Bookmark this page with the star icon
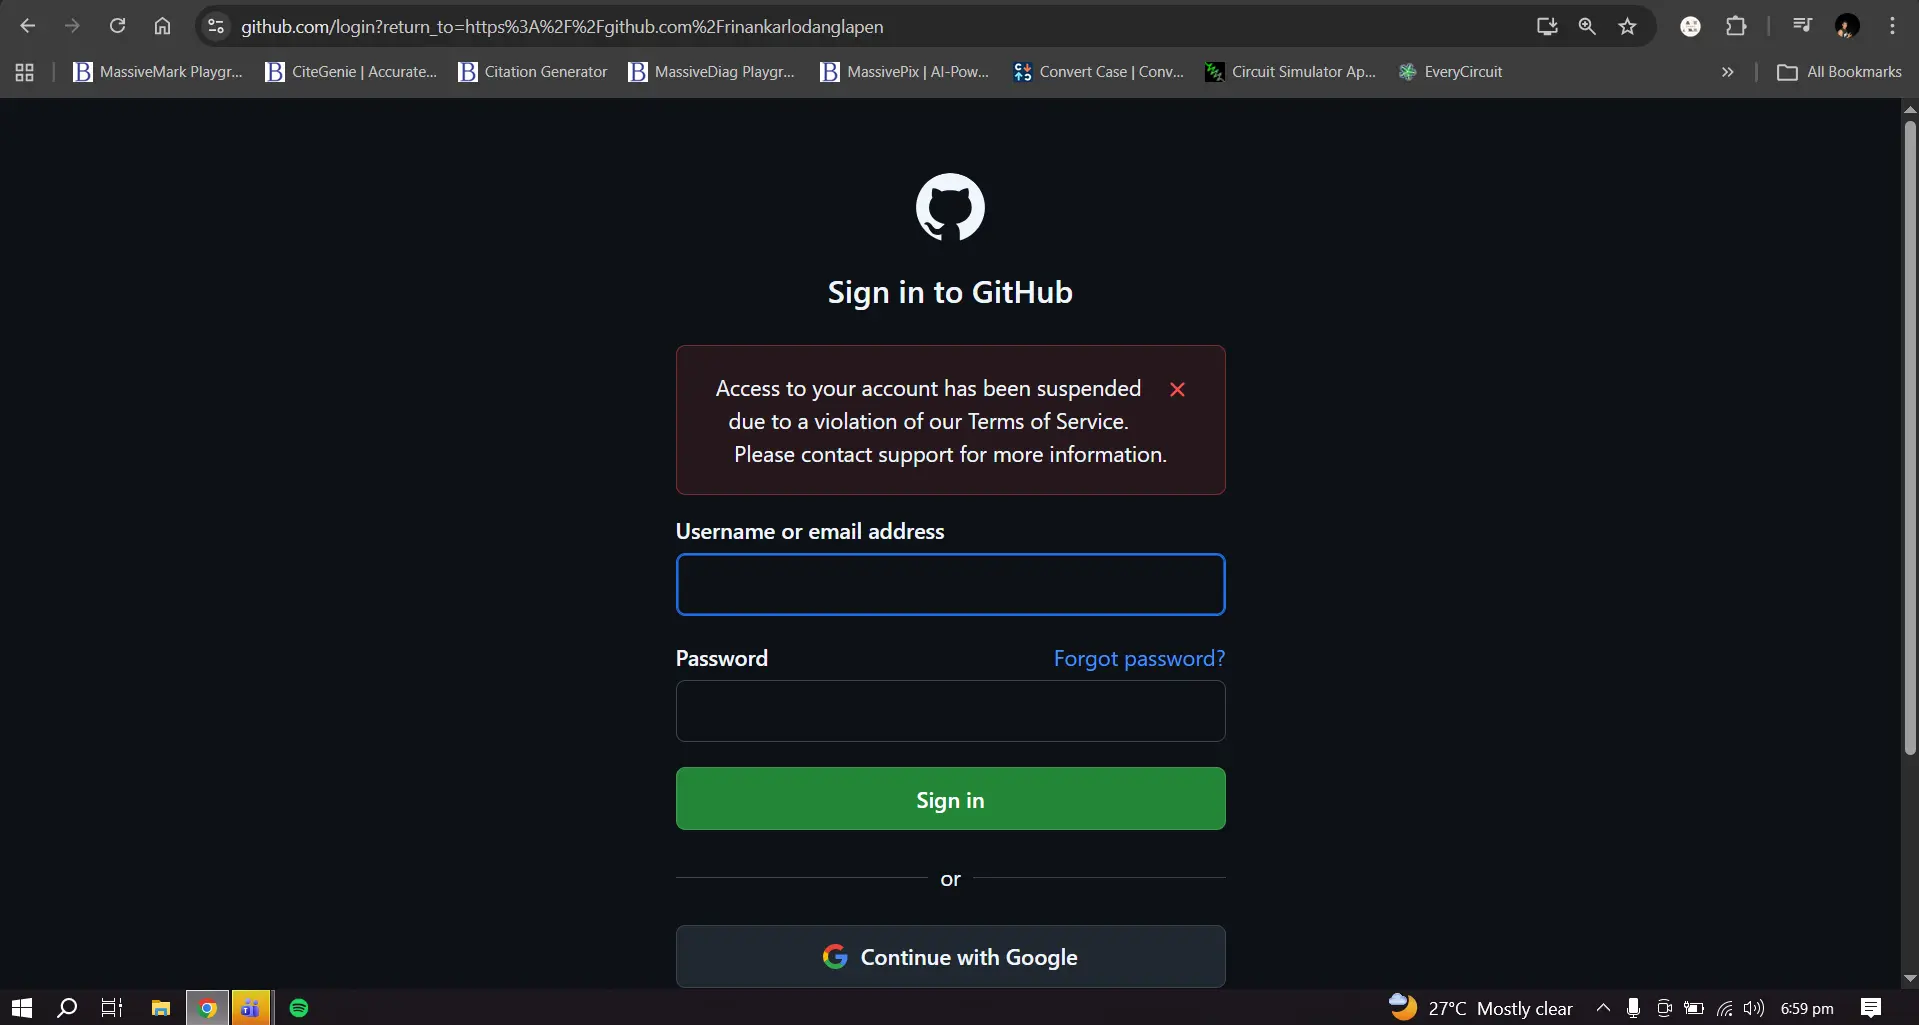The image size is (1919, 1025). (1627, 26)
